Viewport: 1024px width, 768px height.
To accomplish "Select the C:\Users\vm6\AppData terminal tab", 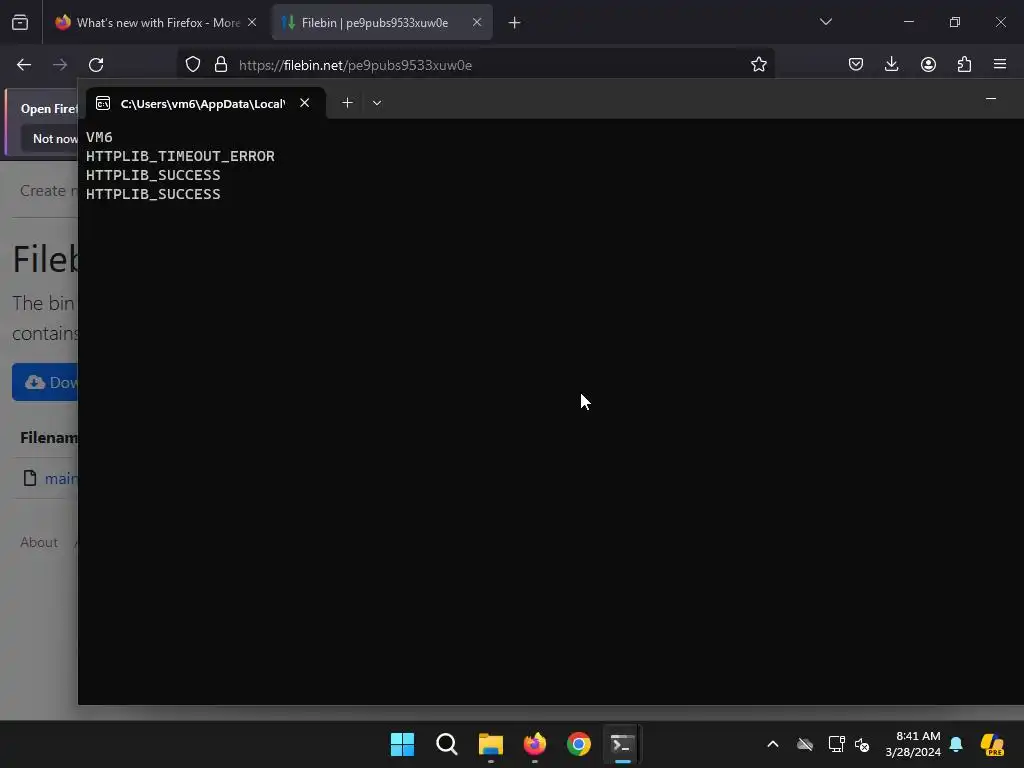I will (x=205, y=103).
